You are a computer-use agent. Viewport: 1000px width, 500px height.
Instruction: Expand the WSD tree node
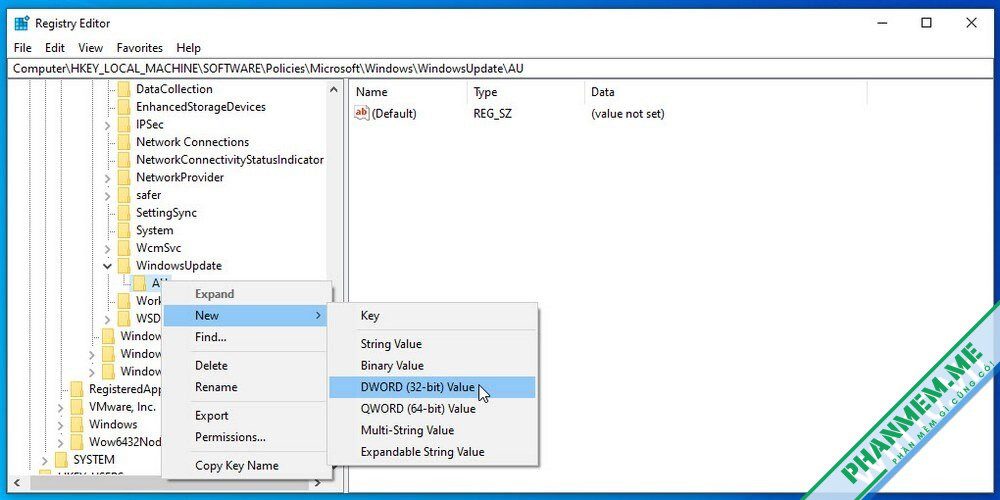click(x=107, y=319)
